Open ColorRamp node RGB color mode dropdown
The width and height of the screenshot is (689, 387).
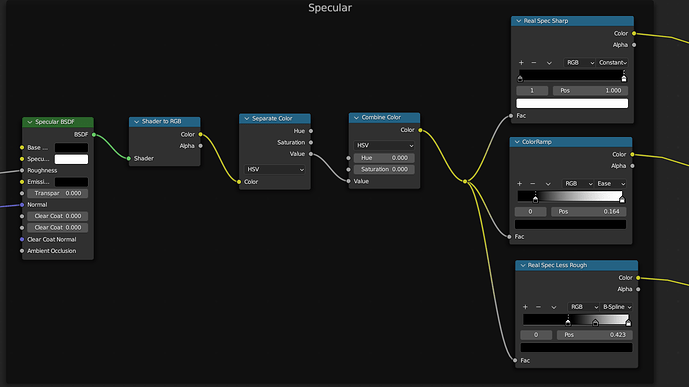click(578, 184)
